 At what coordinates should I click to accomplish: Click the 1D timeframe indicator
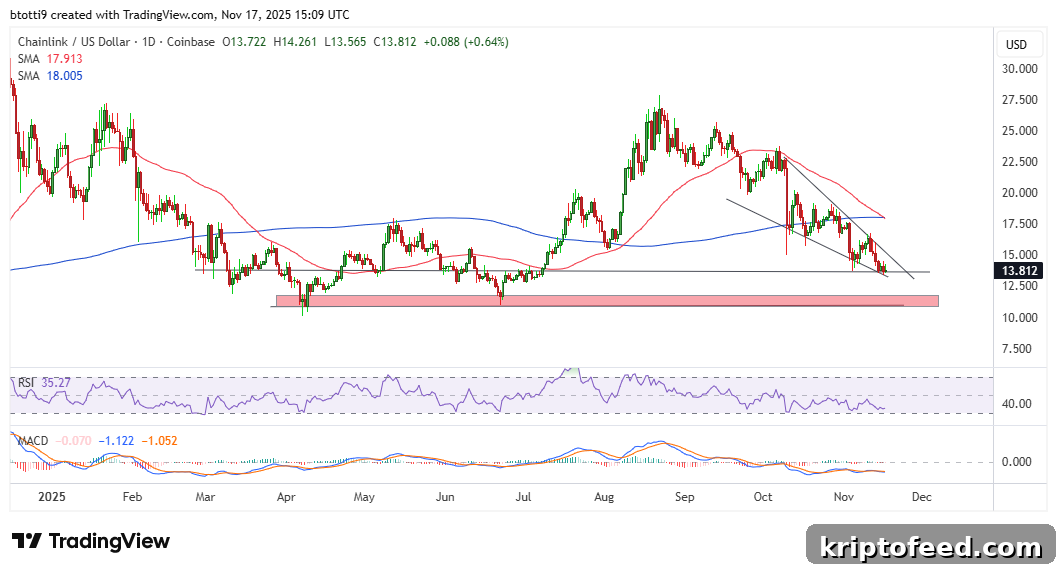(x=149, y=42)
